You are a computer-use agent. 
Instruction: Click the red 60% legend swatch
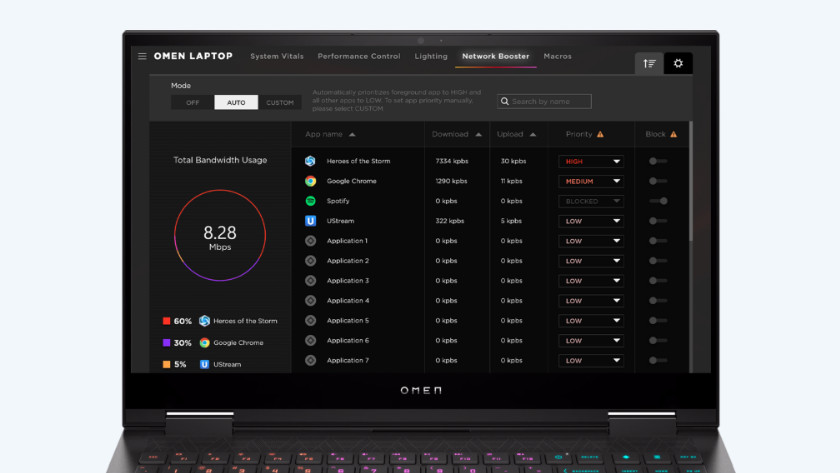click(167, 321)
